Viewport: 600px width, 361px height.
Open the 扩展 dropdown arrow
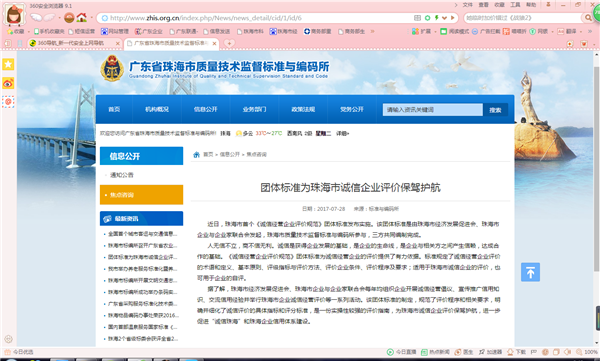435,32
